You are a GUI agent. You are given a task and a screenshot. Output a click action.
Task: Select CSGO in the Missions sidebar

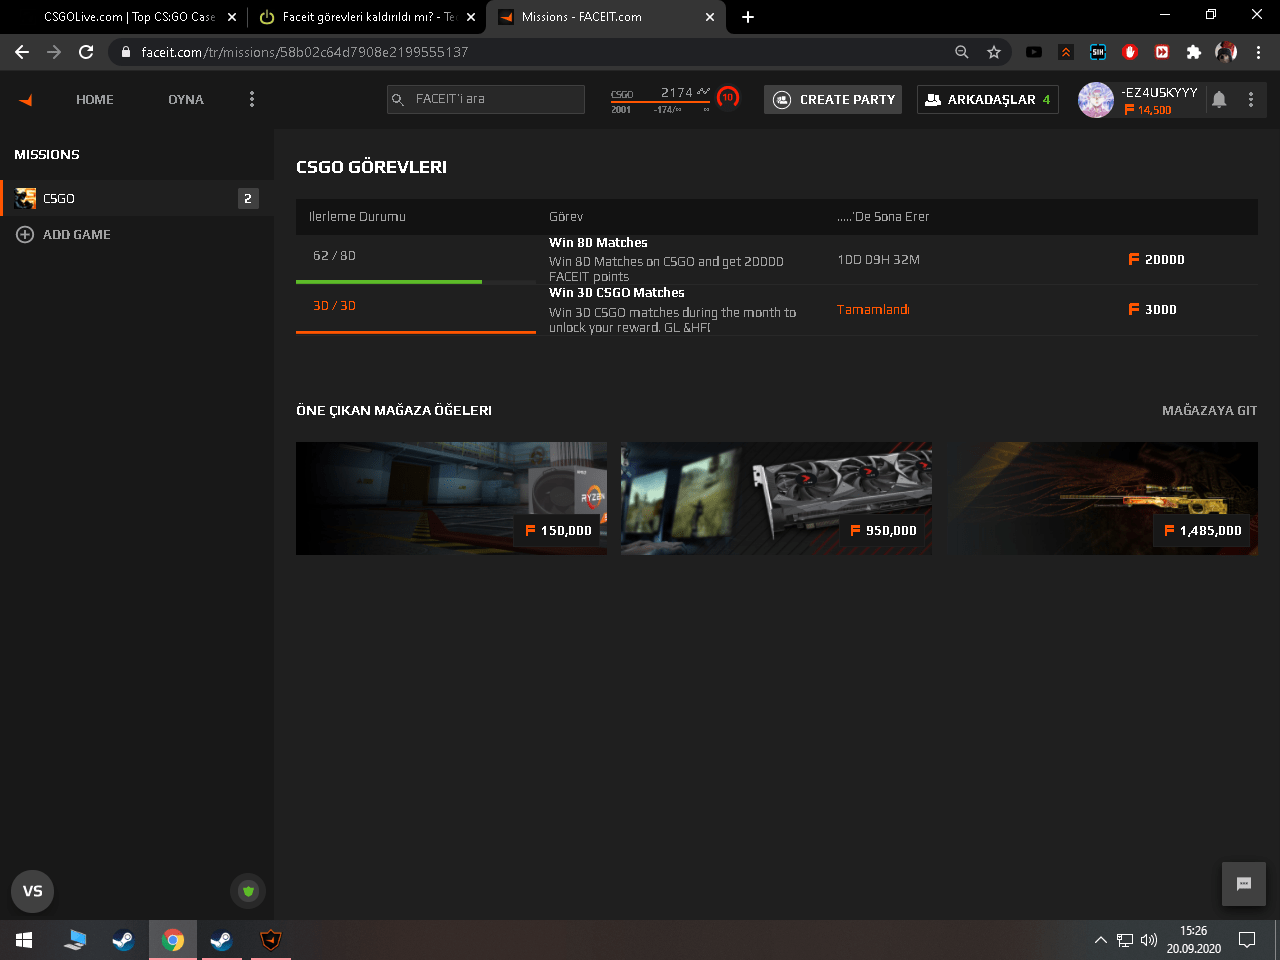[x=137, y=198]
